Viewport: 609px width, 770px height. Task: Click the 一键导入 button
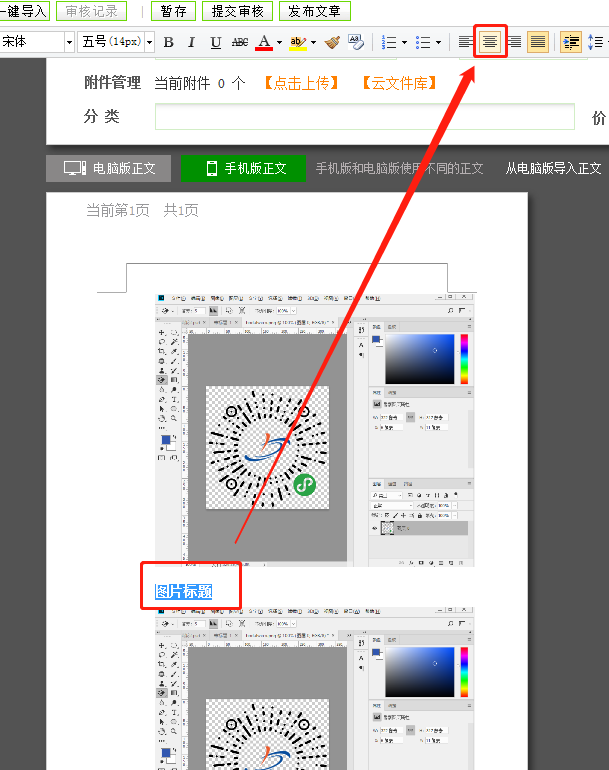[25, 11]
